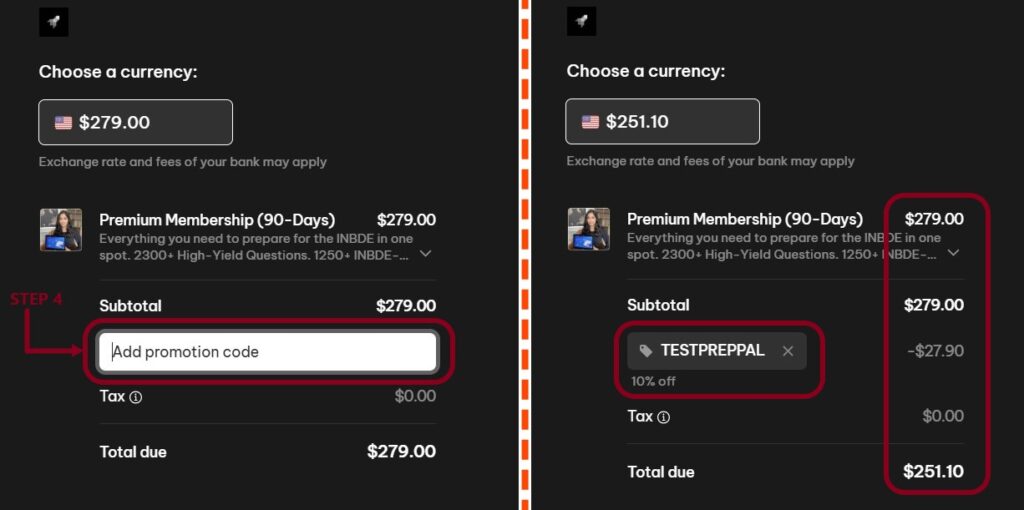
Task: Click the Premium Membership (90-Days) title above the promo field
Action: point(217,220)
